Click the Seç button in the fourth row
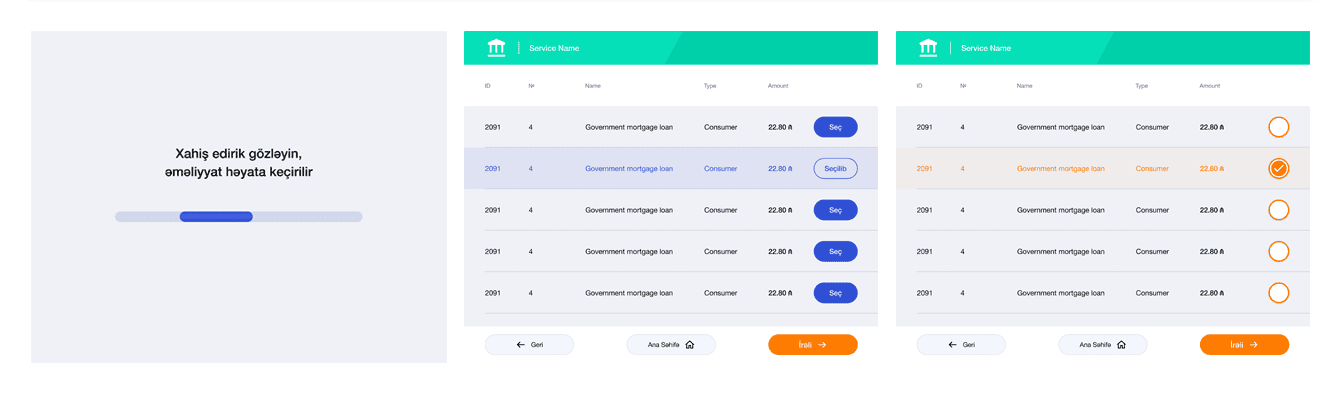Image resolution: width=1340 pixels, height=396 pixels. (x=836, y=252)
